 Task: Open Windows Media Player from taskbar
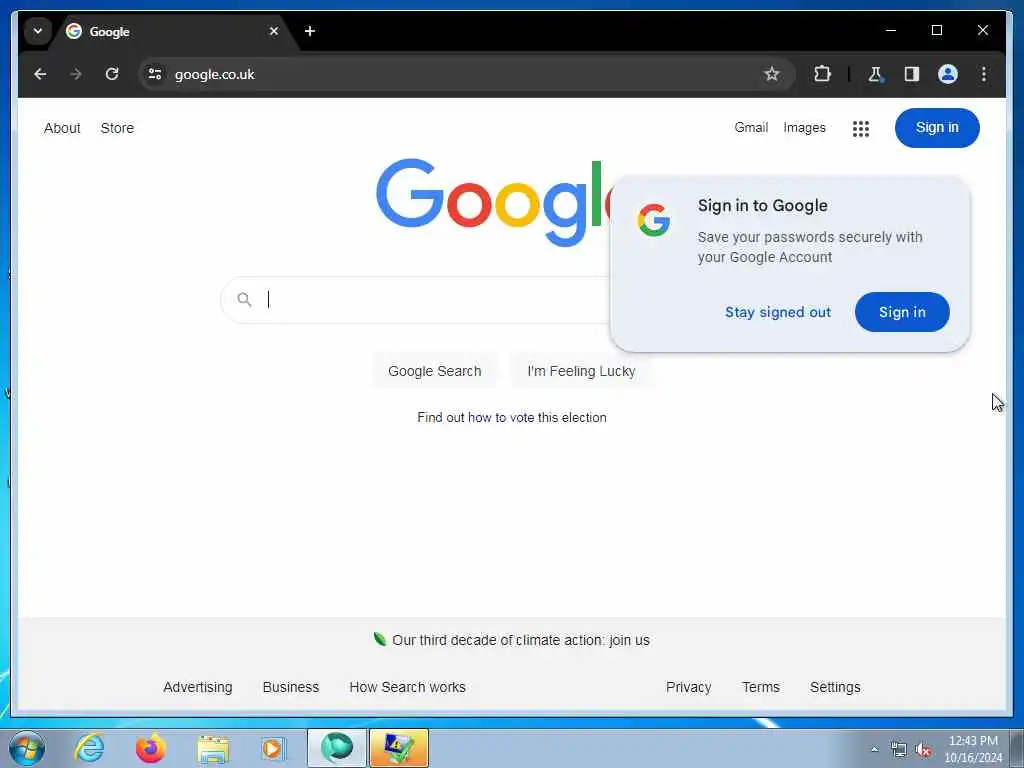(x=274, y=748)
